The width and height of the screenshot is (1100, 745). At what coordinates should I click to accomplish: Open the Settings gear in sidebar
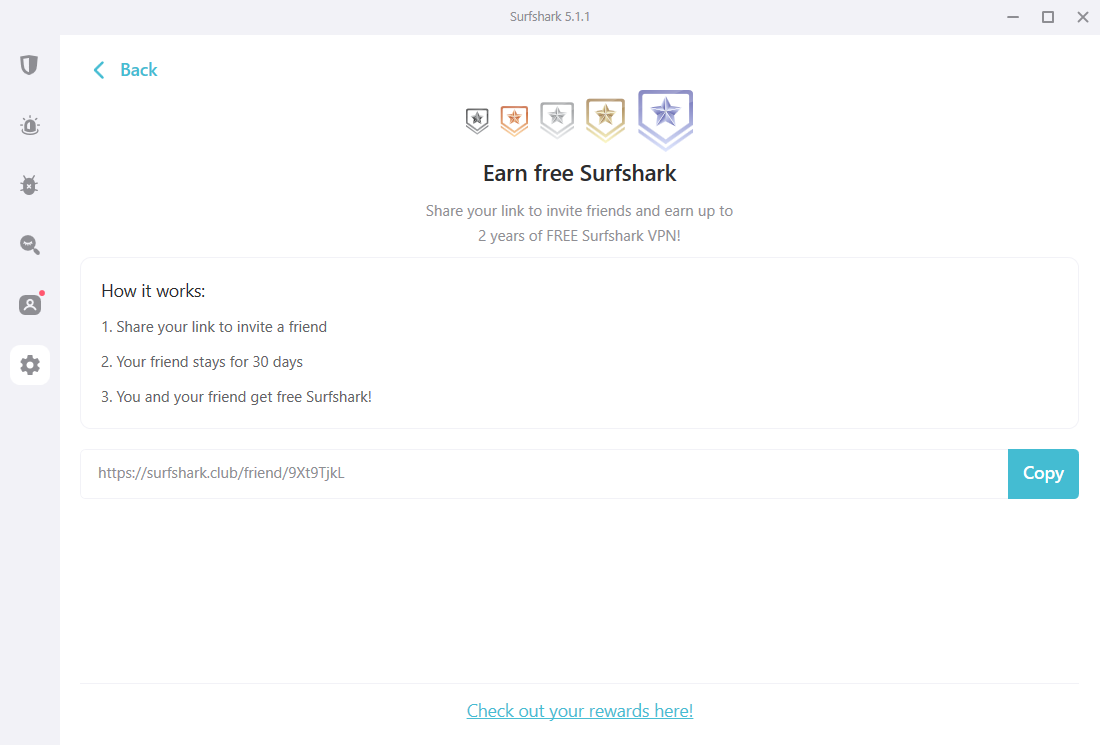click(x=29, y=365)
